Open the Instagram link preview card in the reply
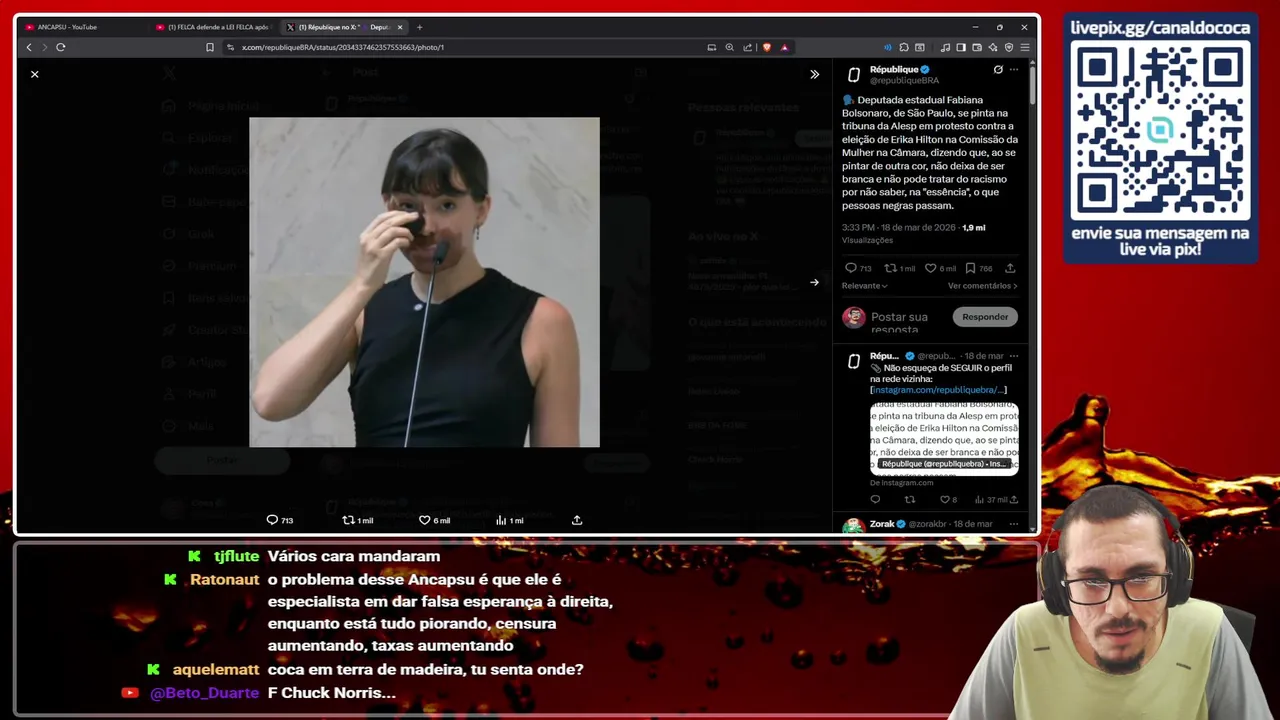The width and height of the screenshot is (1280, 720). click(944, 438)
